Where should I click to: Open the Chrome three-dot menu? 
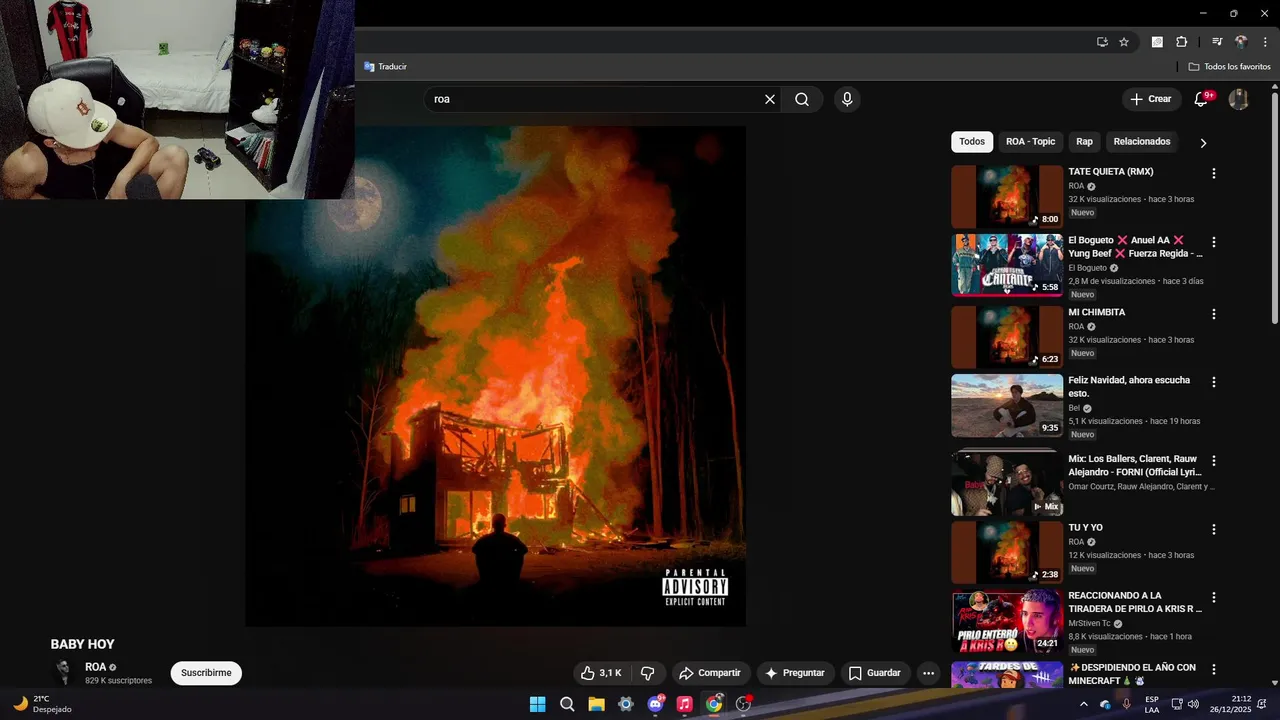point(1265,42)
